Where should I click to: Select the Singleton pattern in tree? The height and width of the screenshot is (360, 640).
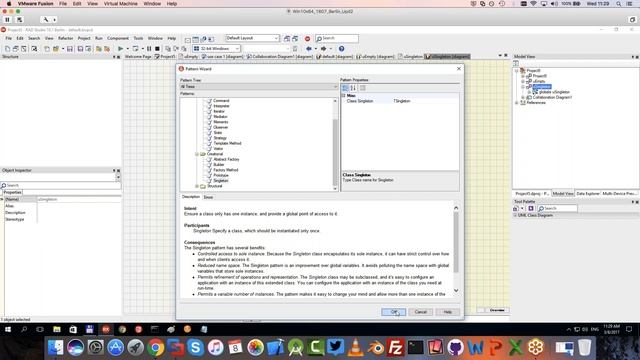click(x=221, y=180)
